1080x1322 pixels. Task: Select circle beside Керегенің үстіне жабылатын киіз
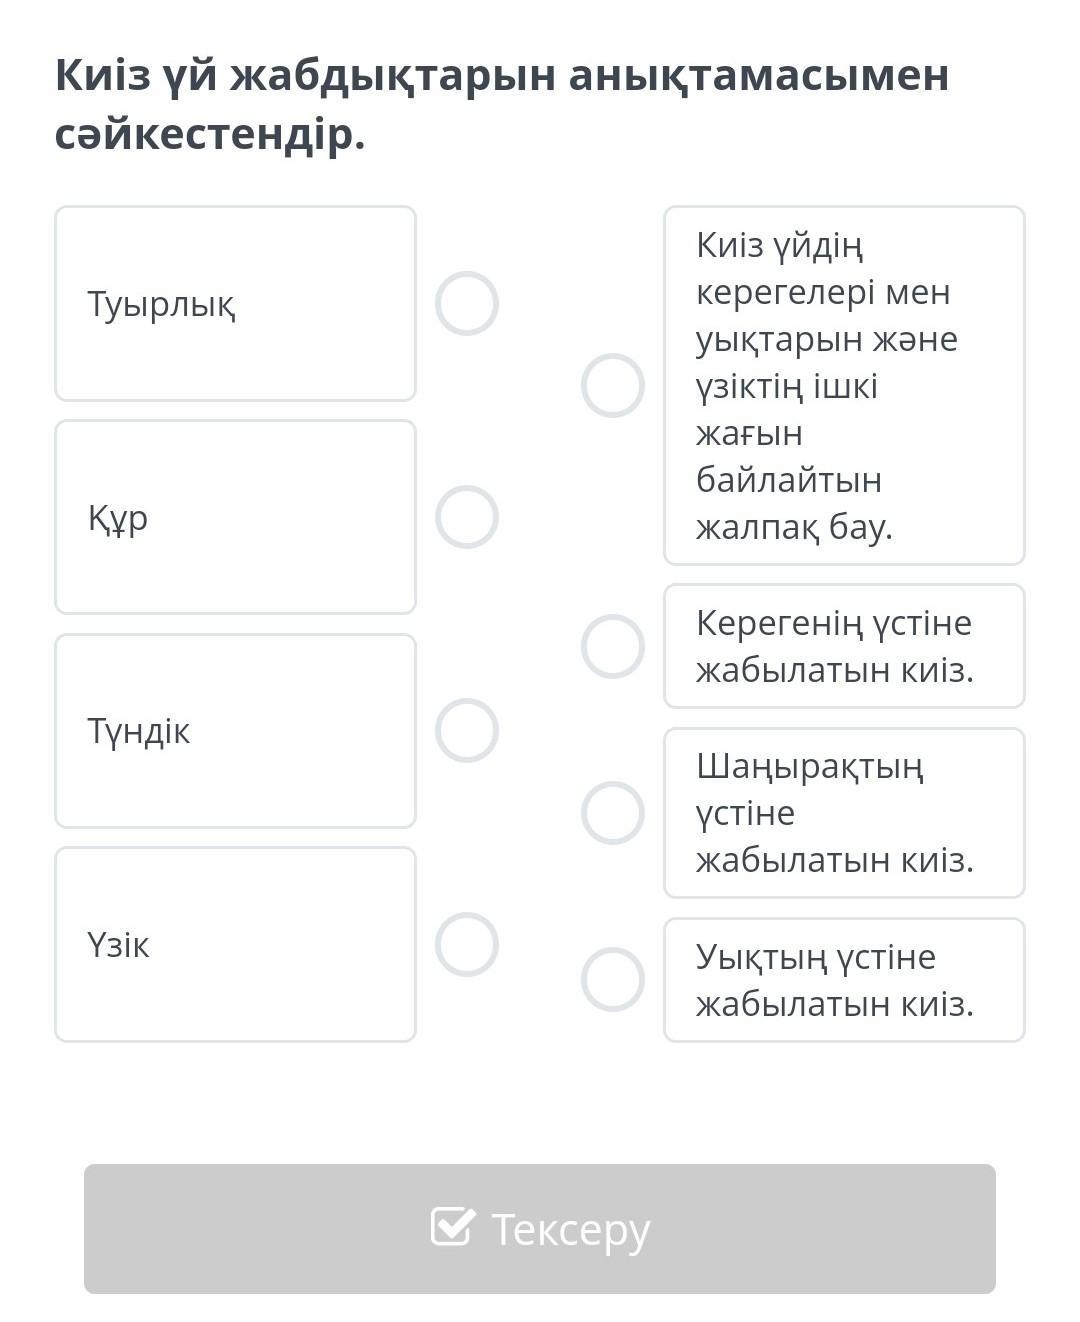[x=613, y=646]
